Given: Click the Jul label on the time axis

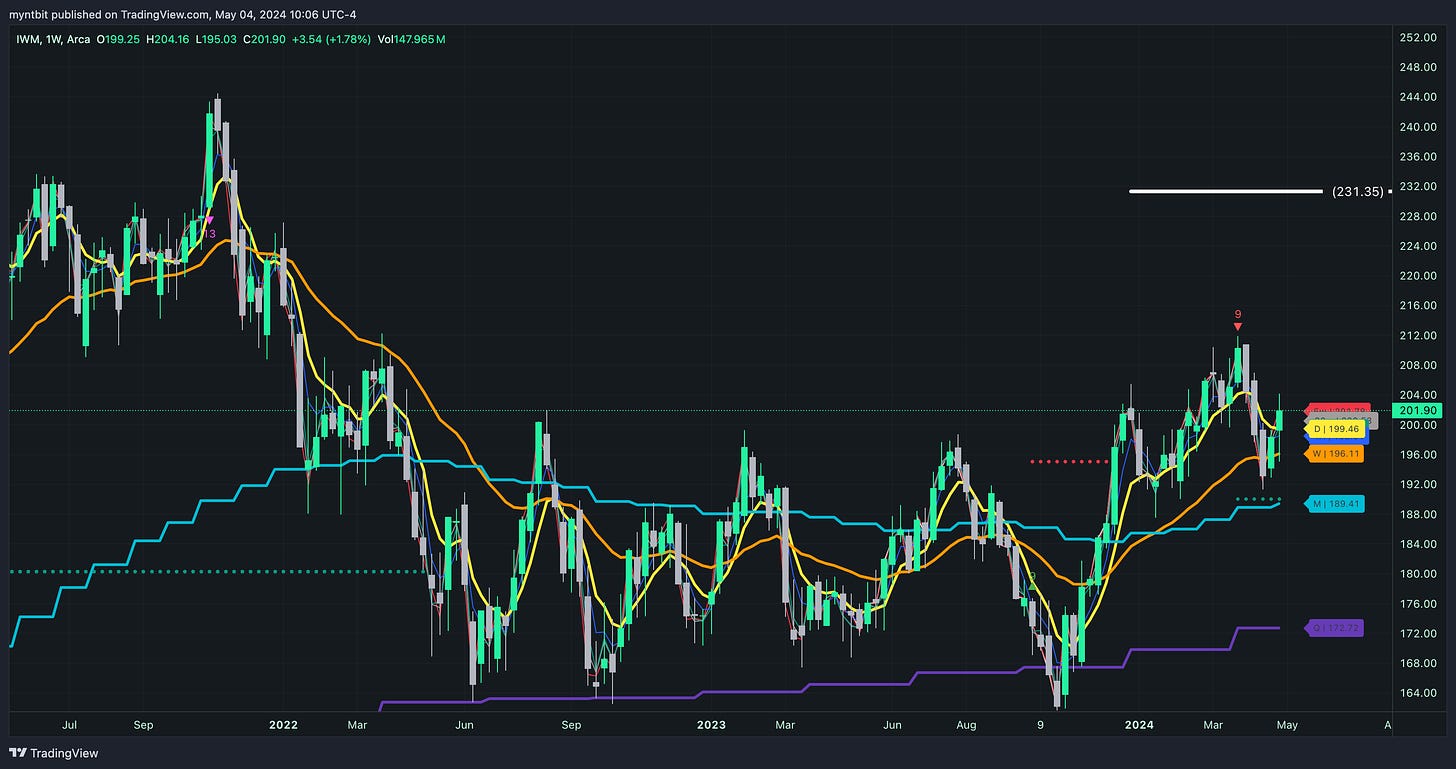Looking at the screenshot, I should pos(71,726).
